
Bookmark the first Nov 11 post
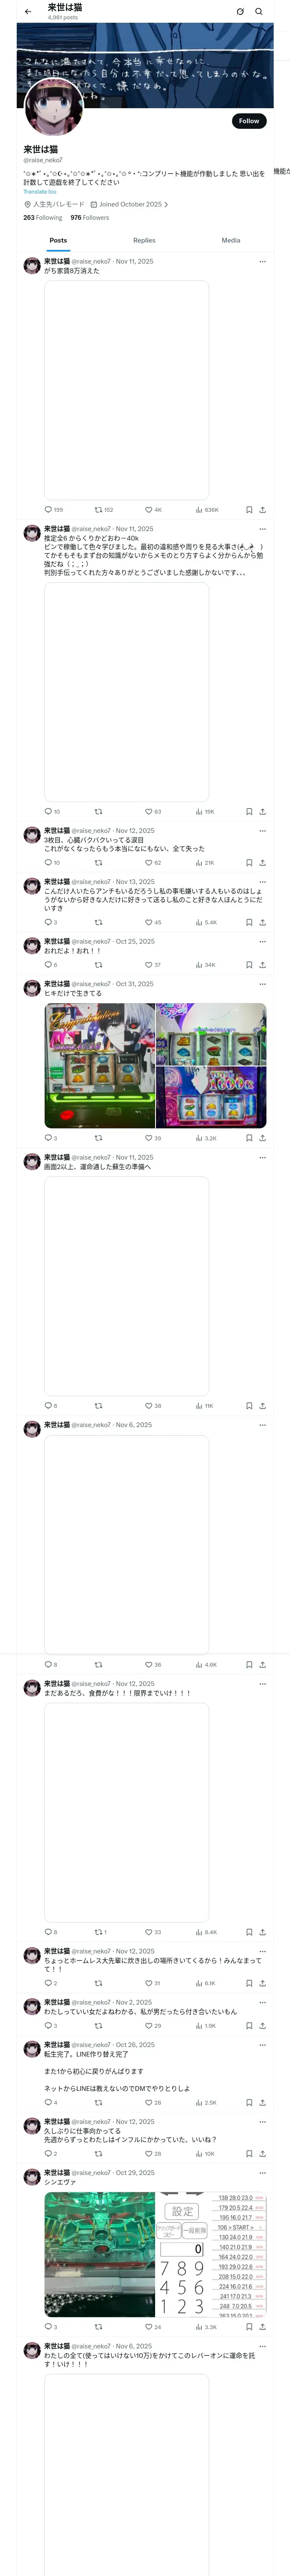pyautogui.click(x=249, y=510)
